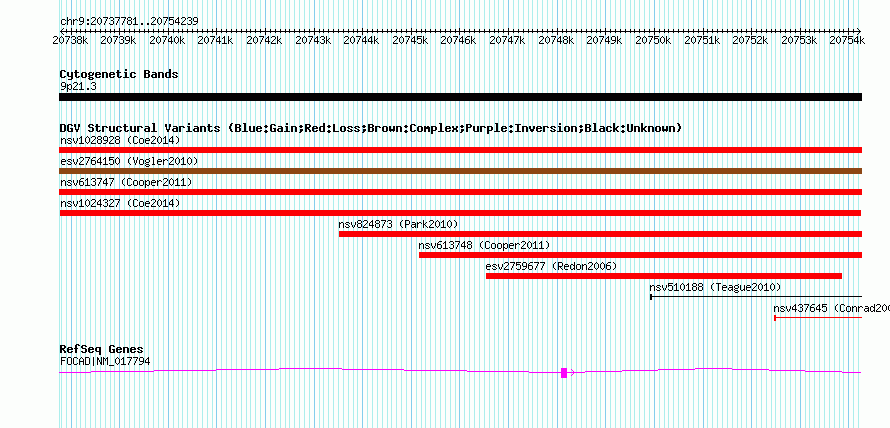Image resolution: width=890 pixels, height=428 pixels.
Task: Click the nsv613747 (Cooper2011) red bar
Action: [x=460, y=192]
